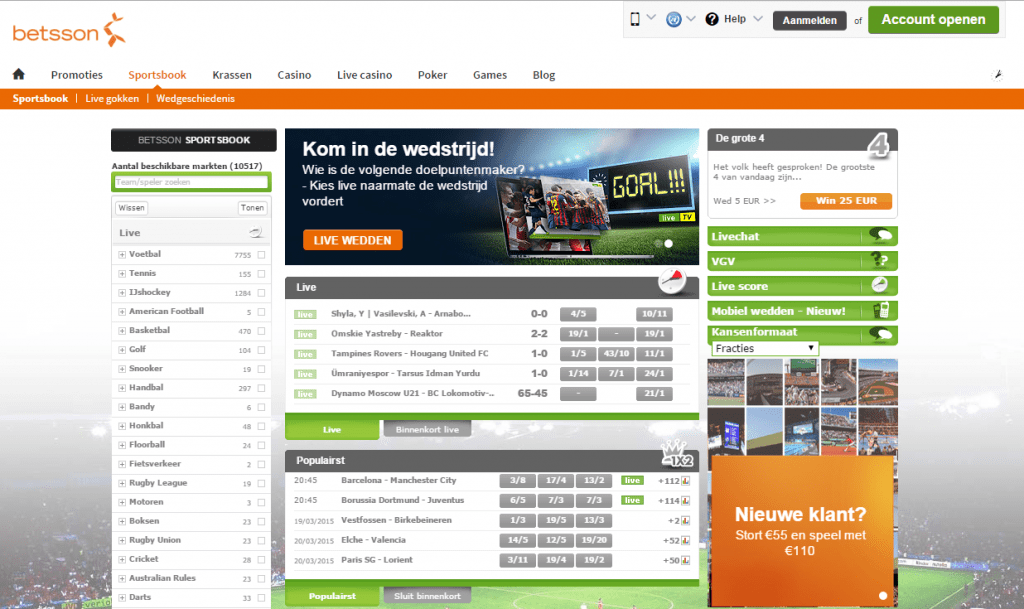Tick the Snooker checkbox
Viewport: 1024px width, 609px height.
261,369
